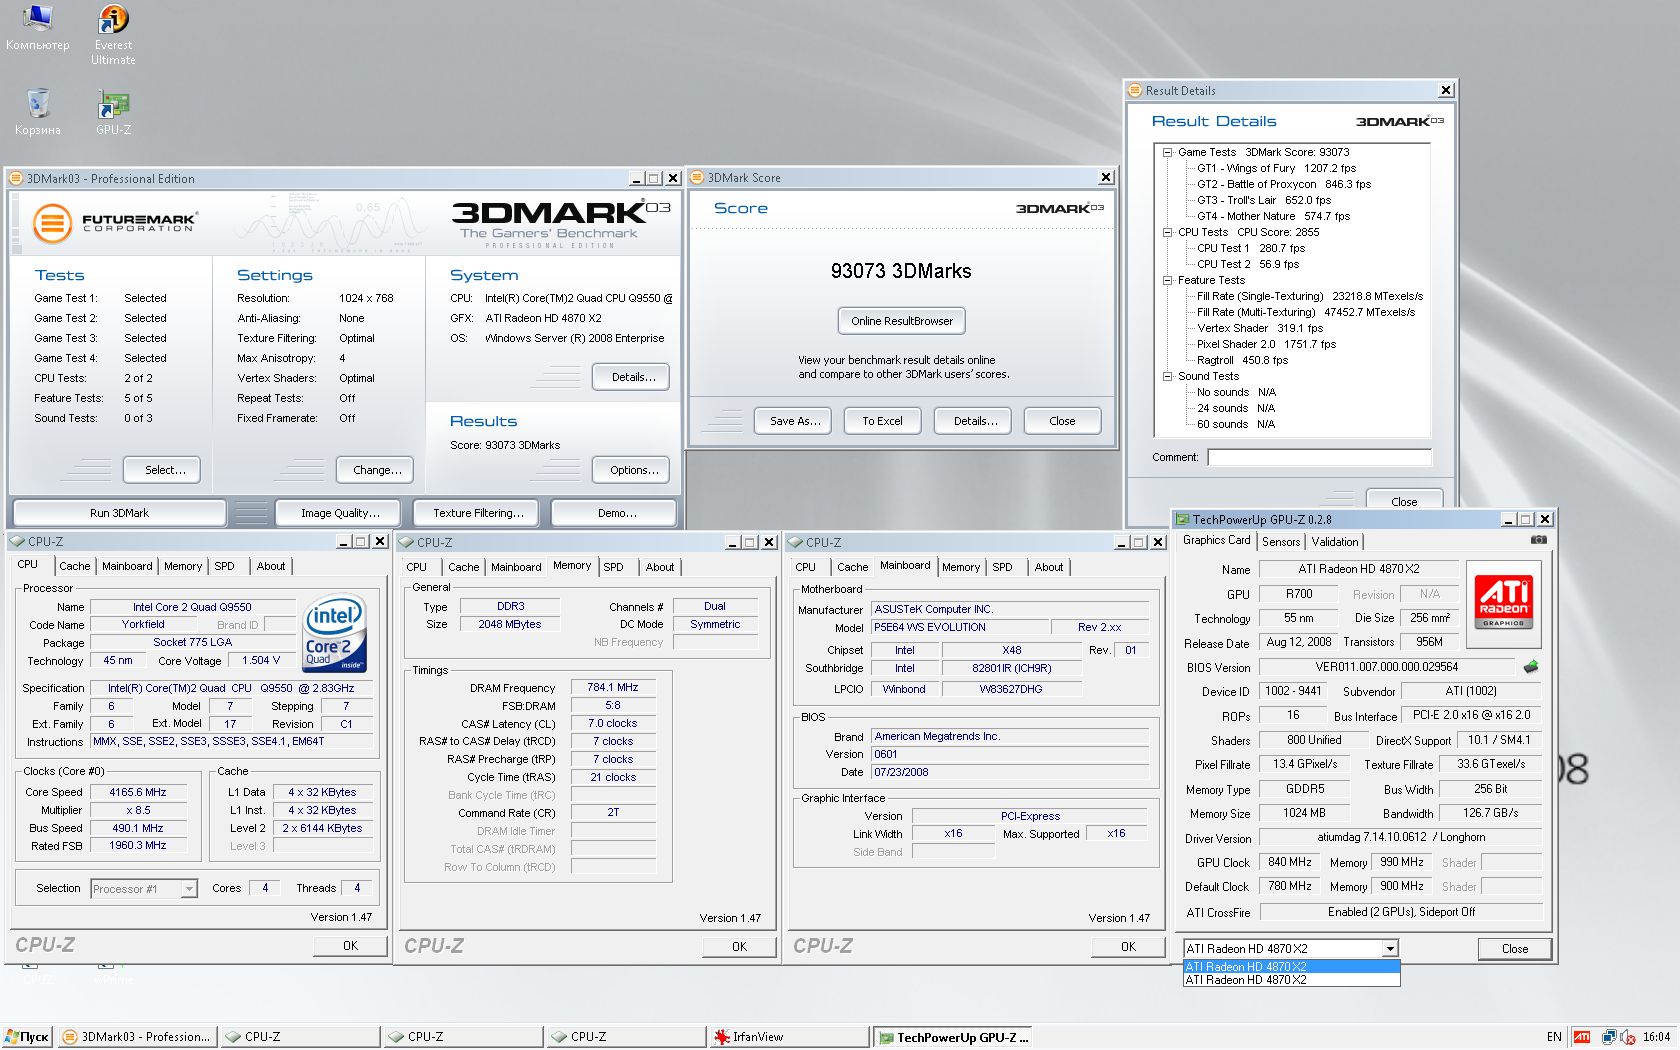Viewport: 1680px width, 1050px height.
Task: Click Image Quality button in 3DMark03
Action: tap(340, 513)
